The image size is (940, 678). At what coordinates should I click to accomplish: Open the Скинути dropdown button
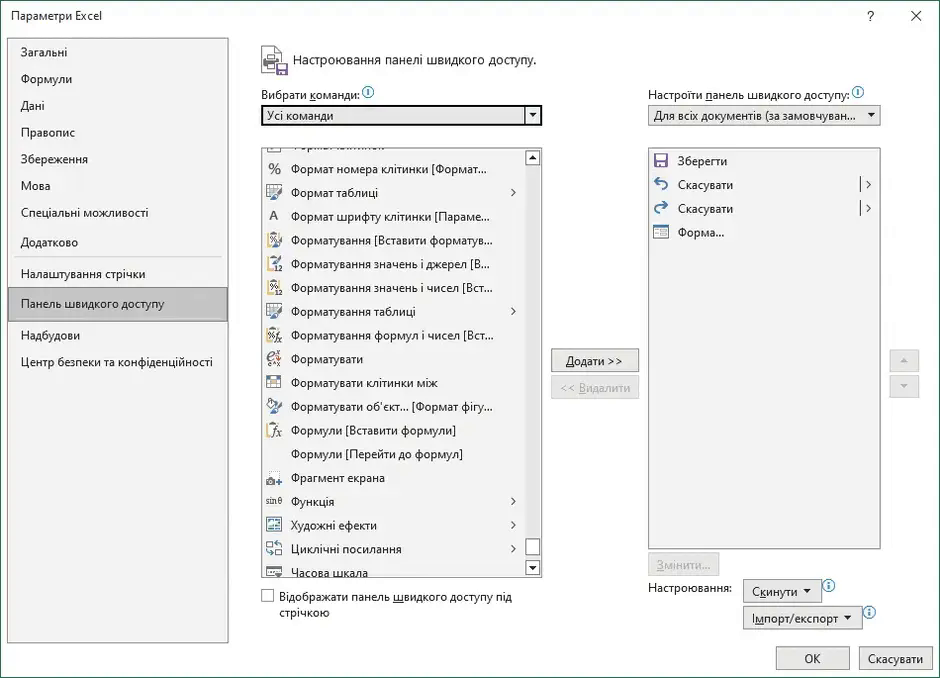(781, 591)
